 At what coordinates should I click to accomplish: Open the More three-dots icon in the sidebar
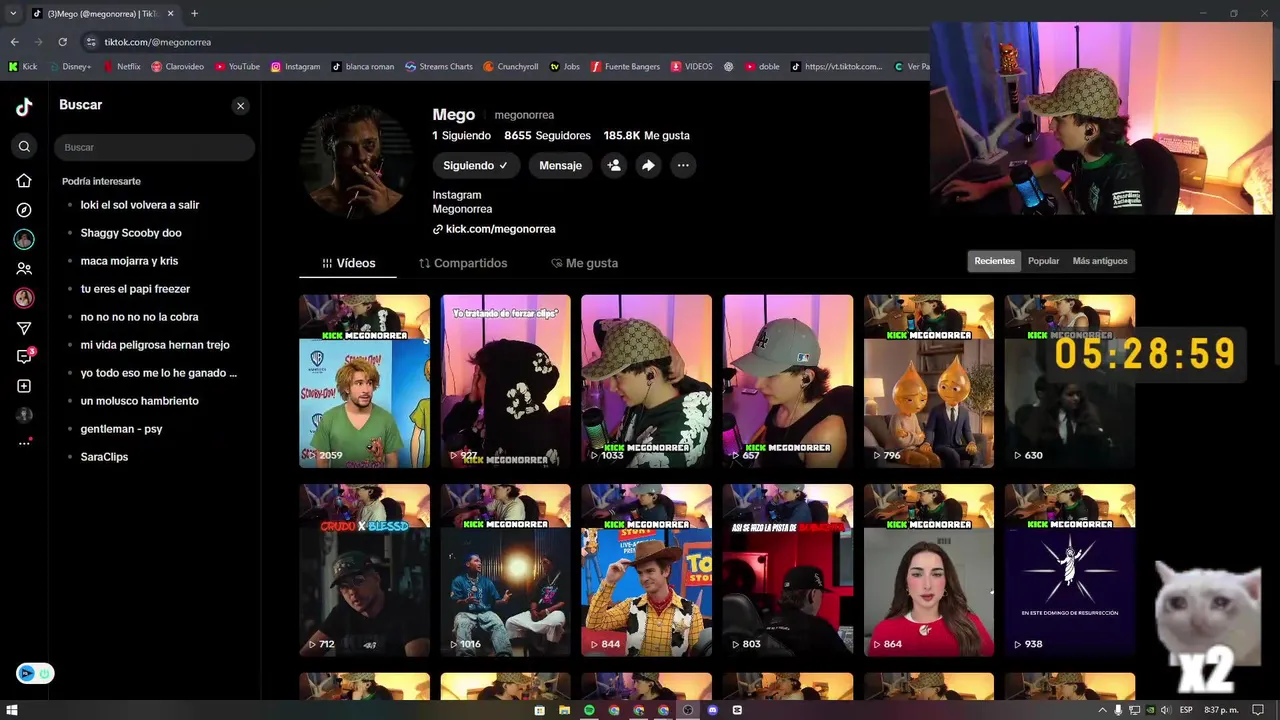coord(24,443)
